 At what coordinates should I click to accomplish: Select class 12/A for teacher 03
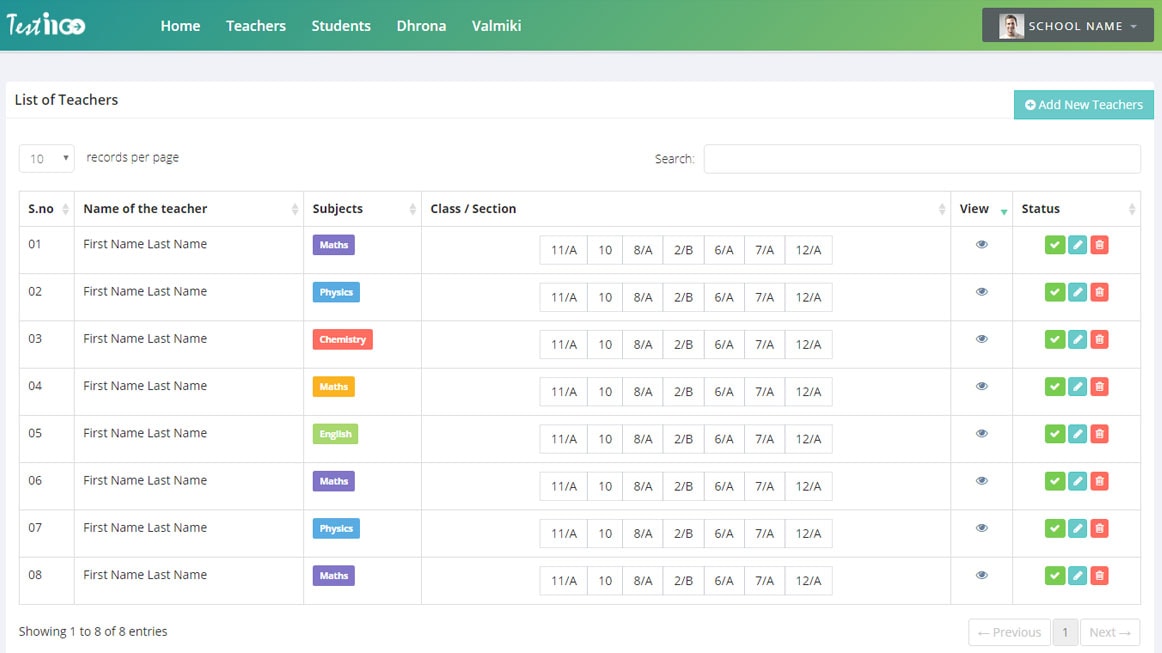pyautogui.click(x=808, y=345)
